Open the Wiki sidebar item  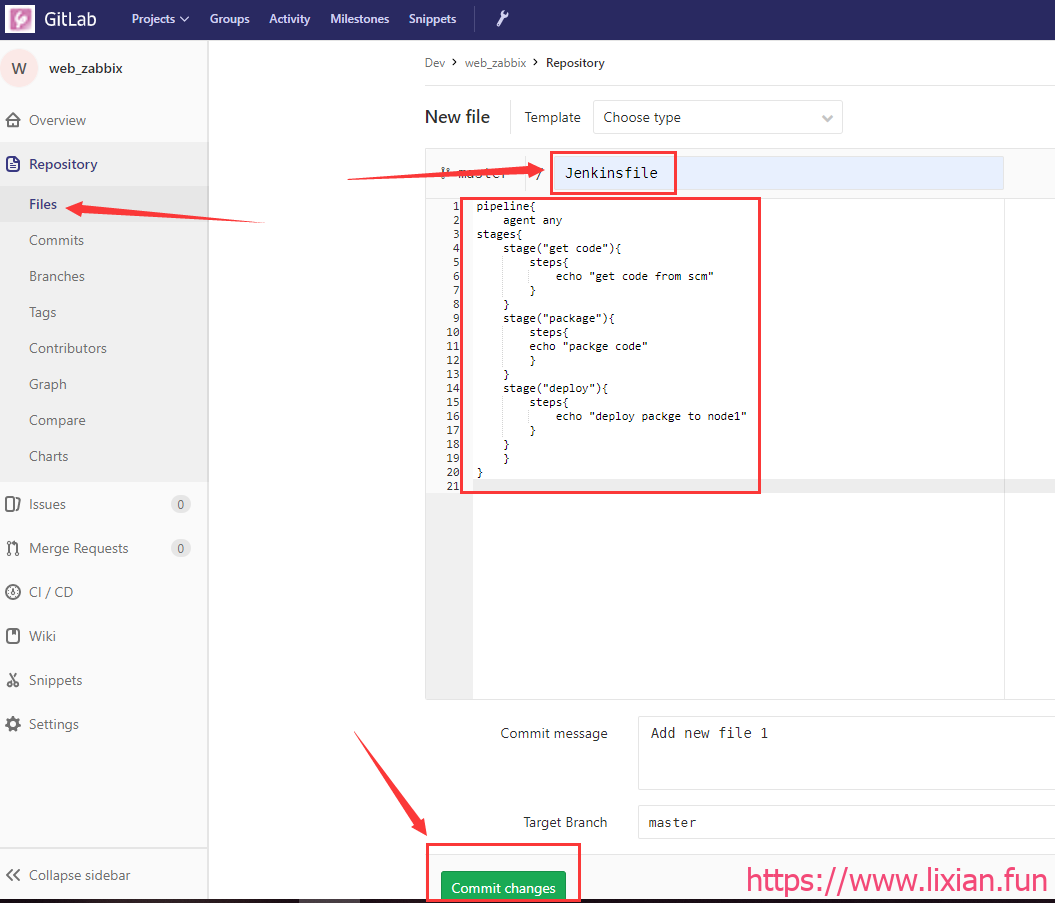click(x=42, y=636)
